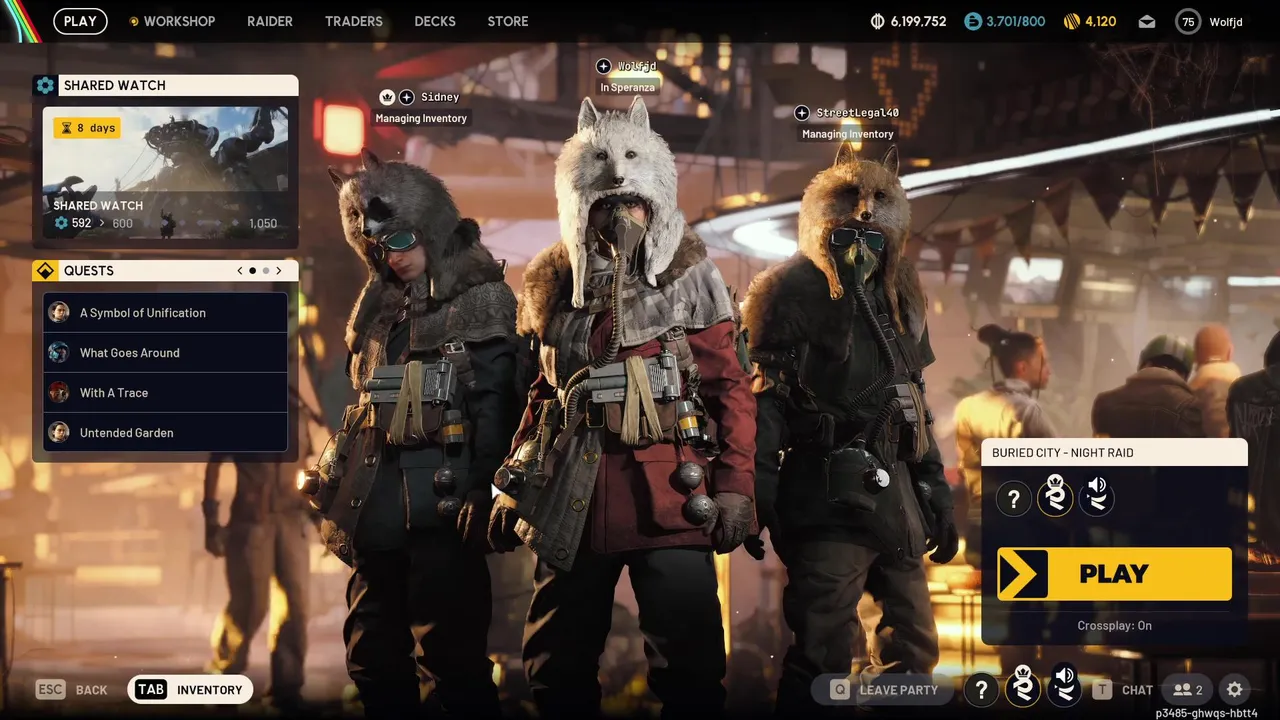Switch to the RAIDER tab
Viewport: 1280px width, 720px height.
(x=270, y=21)
